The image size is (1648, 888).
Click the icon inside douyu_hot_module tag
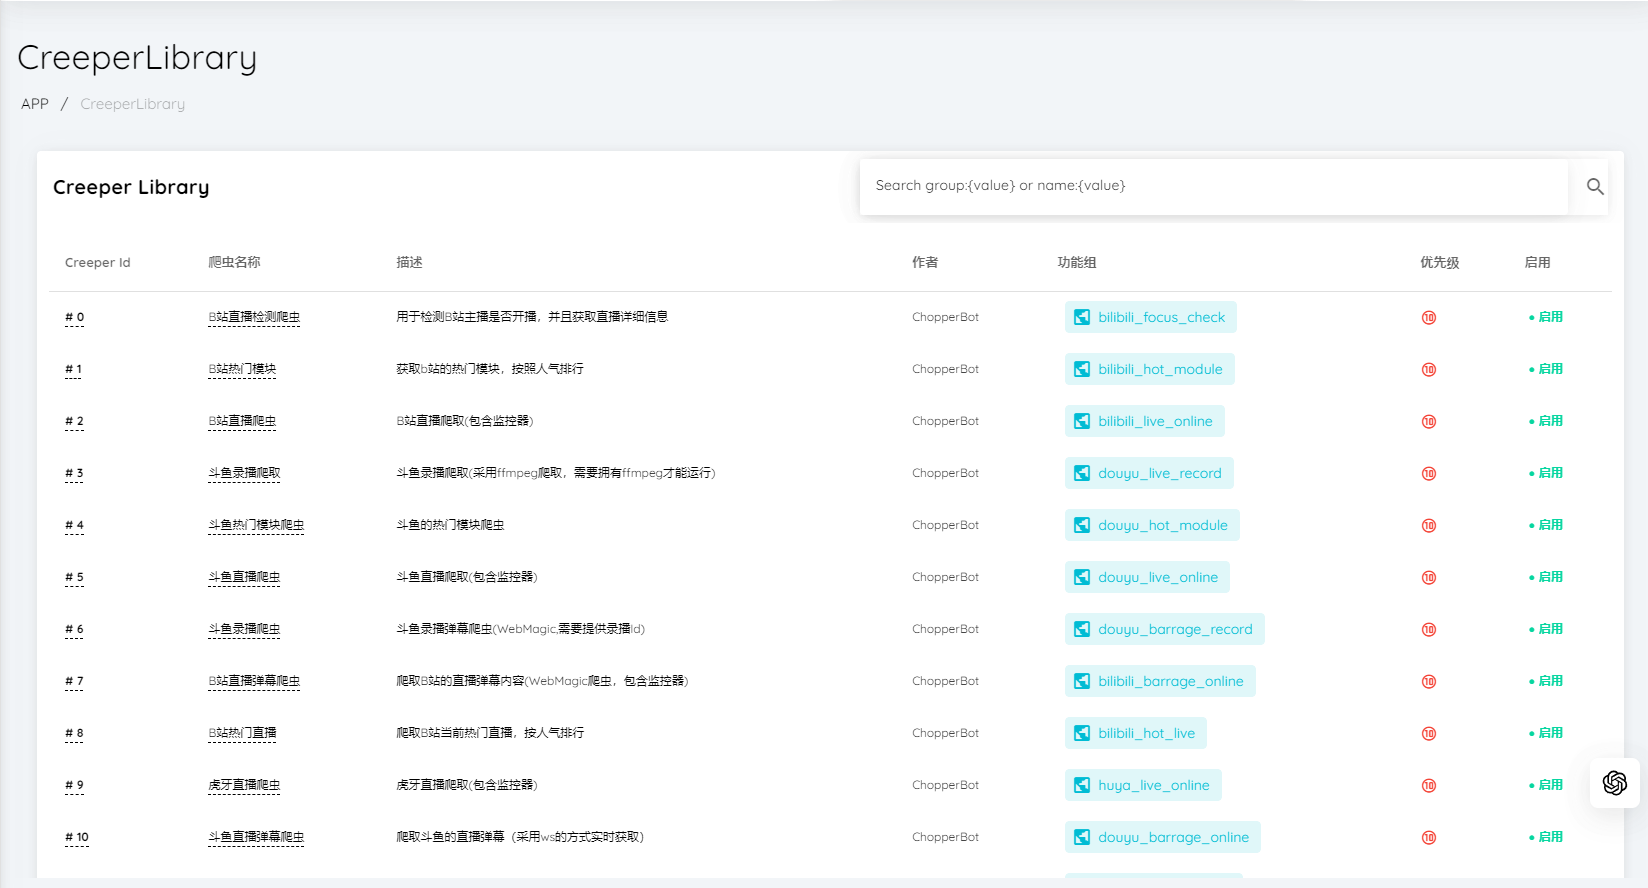(x=1082, y=525)
